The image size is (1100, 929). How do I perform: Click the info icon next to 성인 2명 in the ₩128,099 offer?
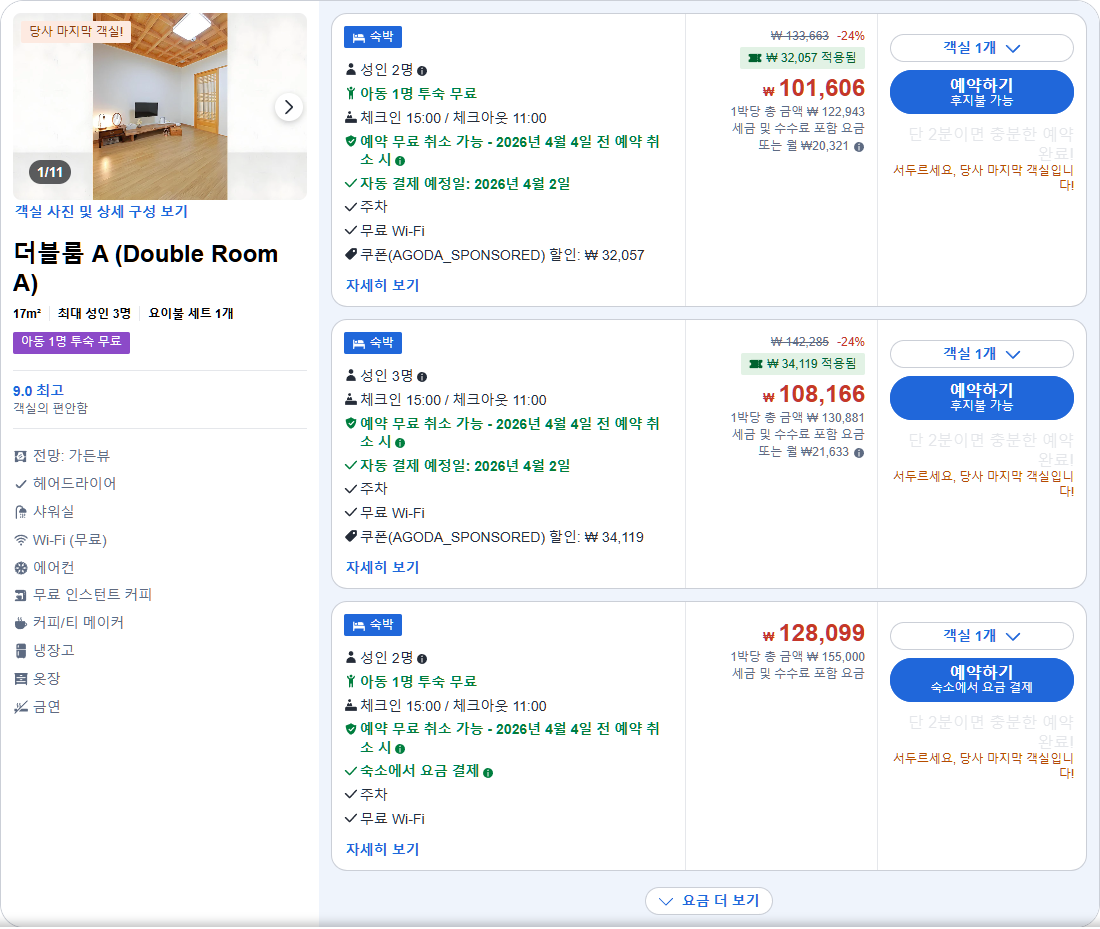pos(422,659)
